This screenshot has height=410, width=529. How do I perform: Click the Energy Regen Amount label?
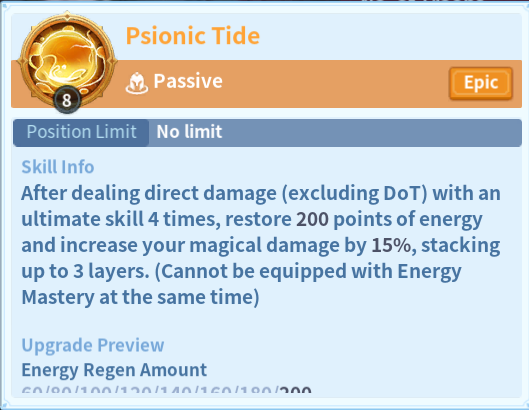[x=114, y=370]
